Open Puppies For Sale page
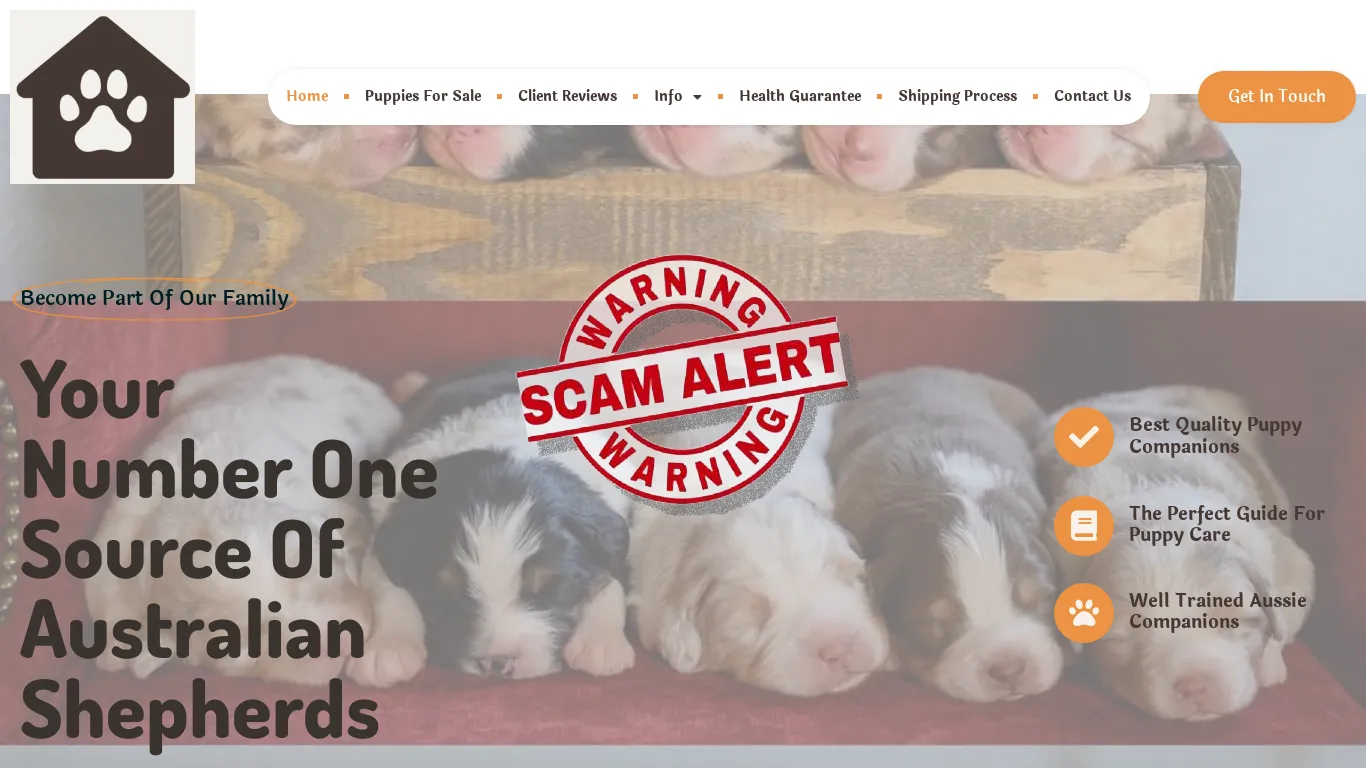 [423, 96]
